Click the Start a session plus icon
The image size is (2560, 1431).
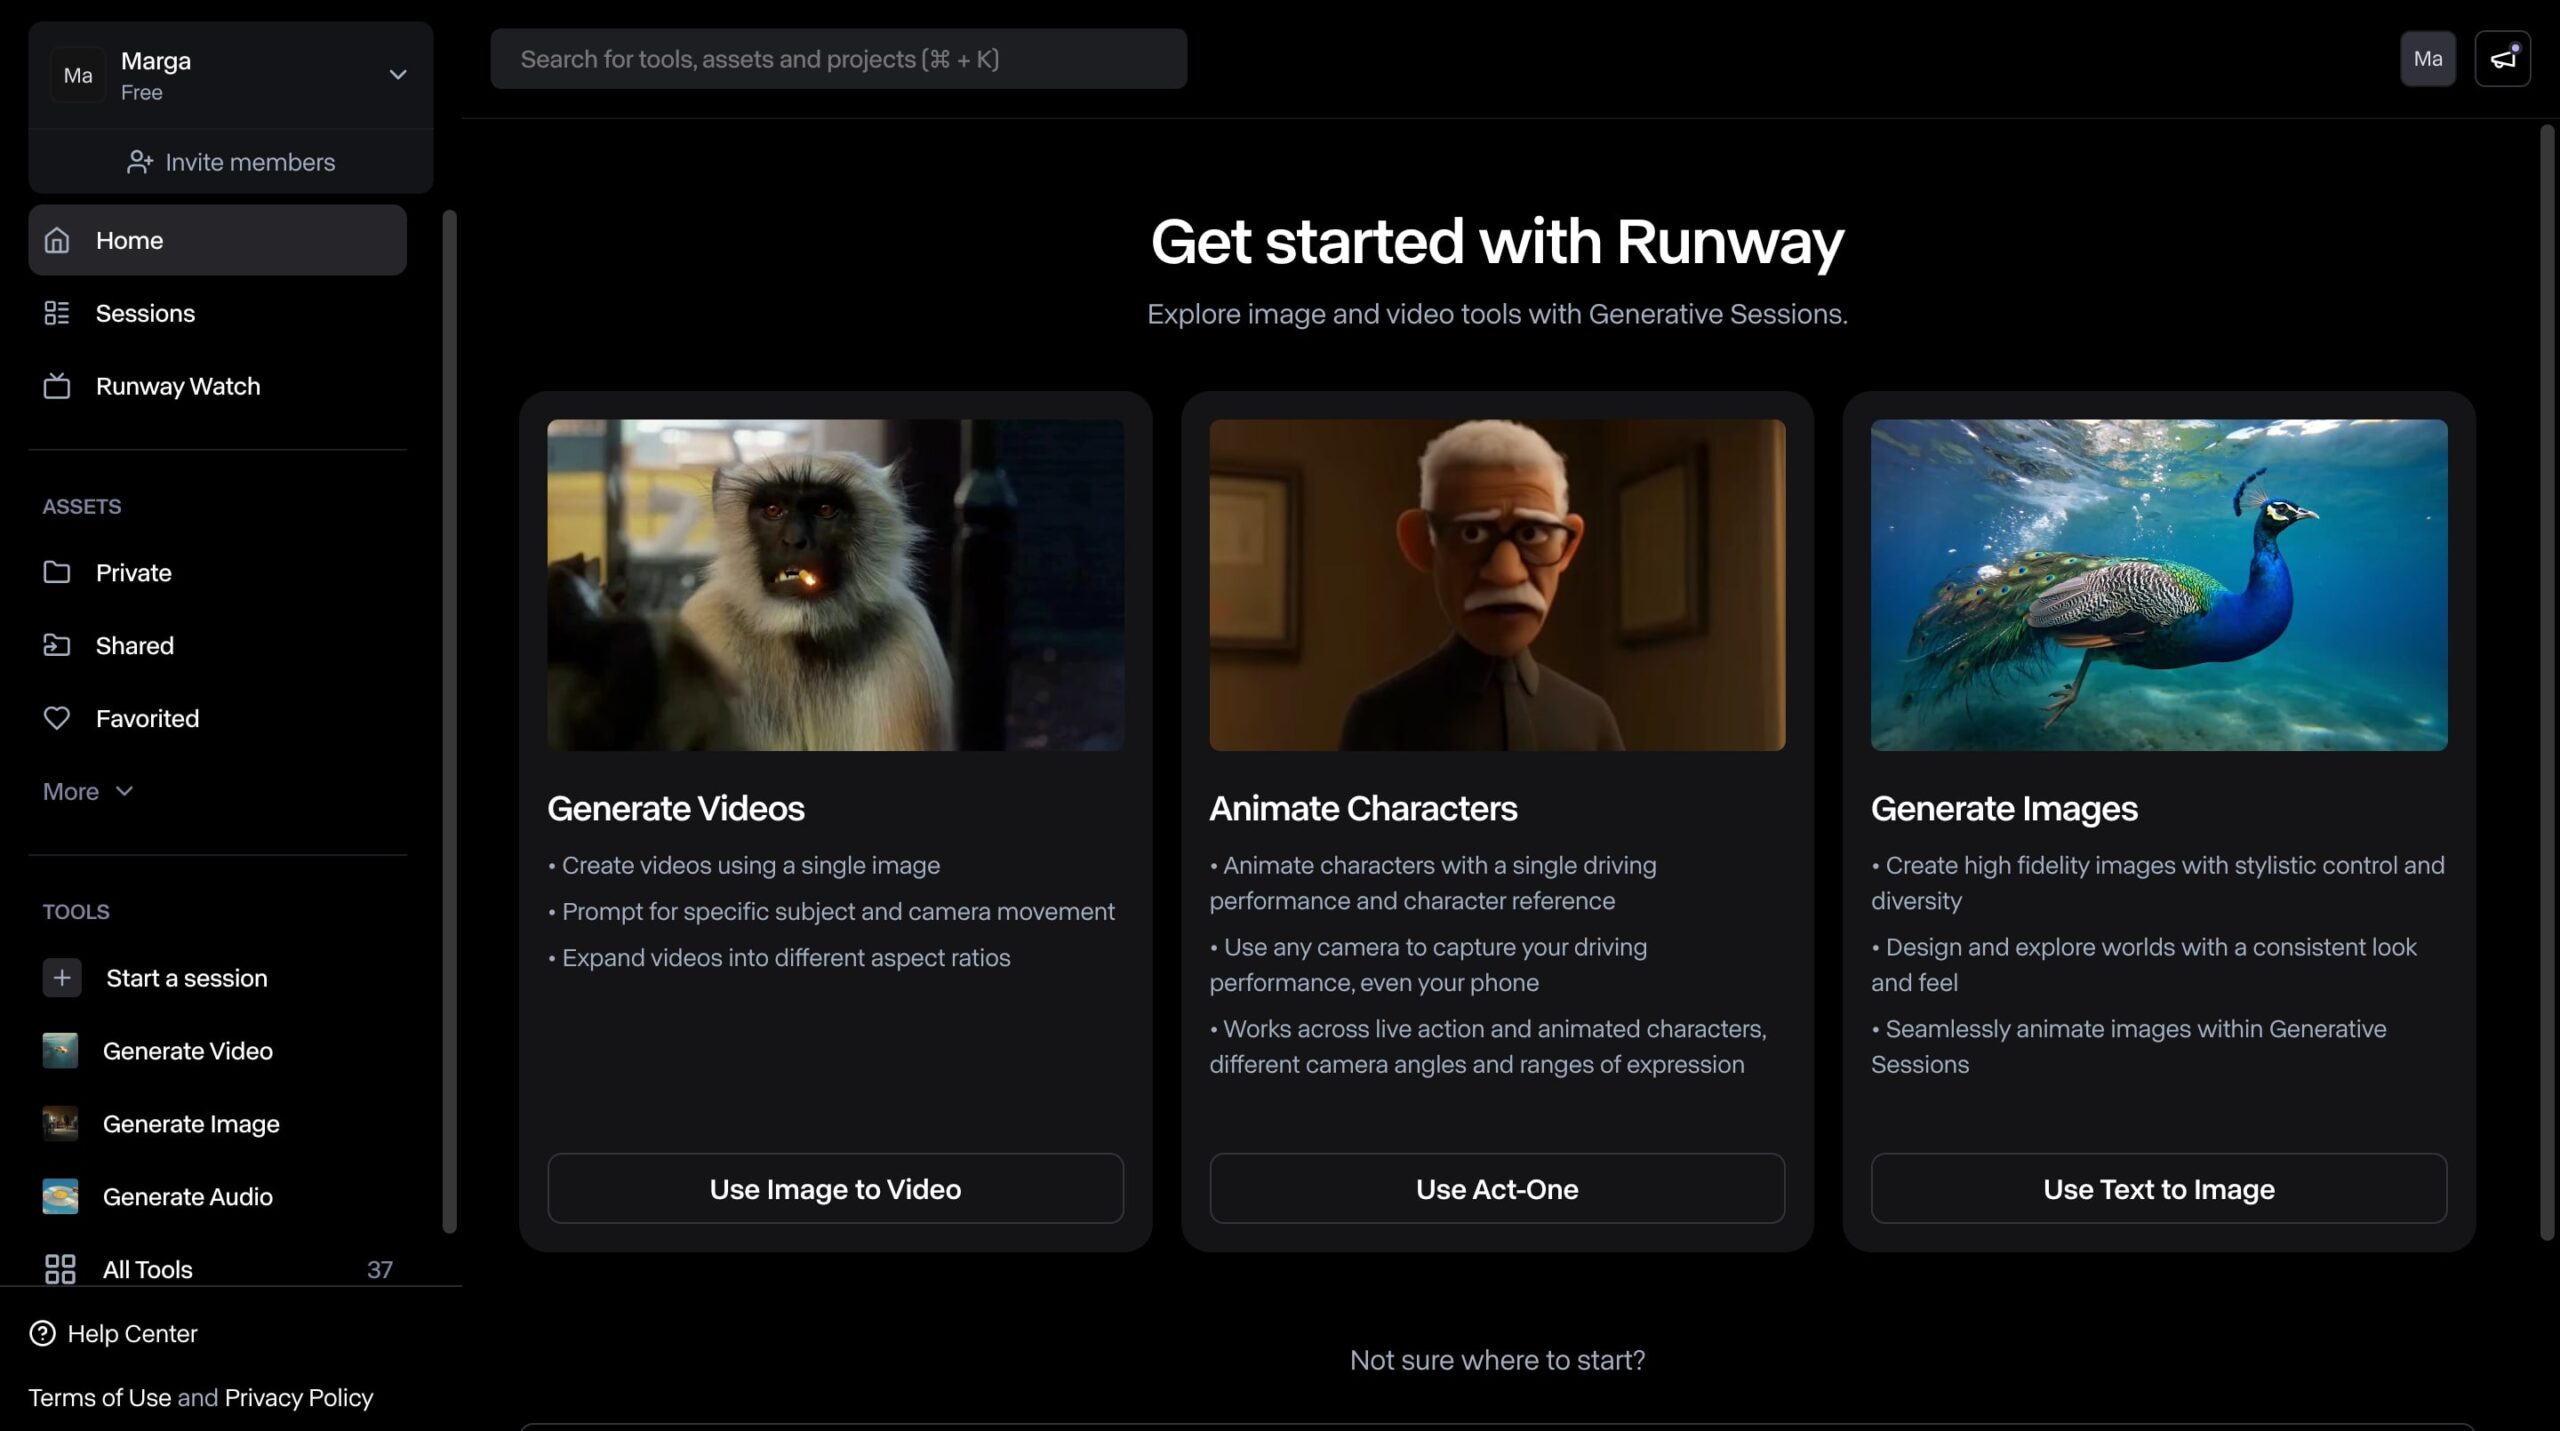(62, 978)
